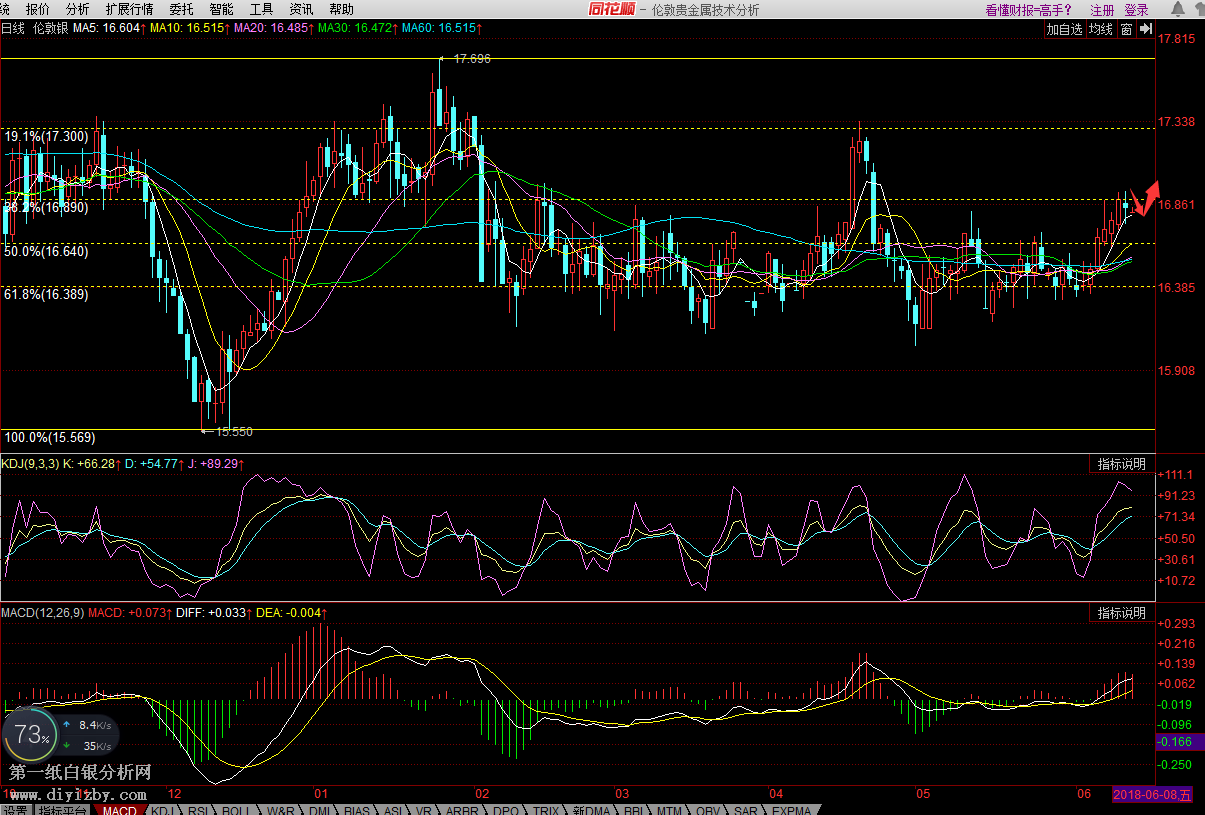Click the 登录 login link

[1136, 9]
